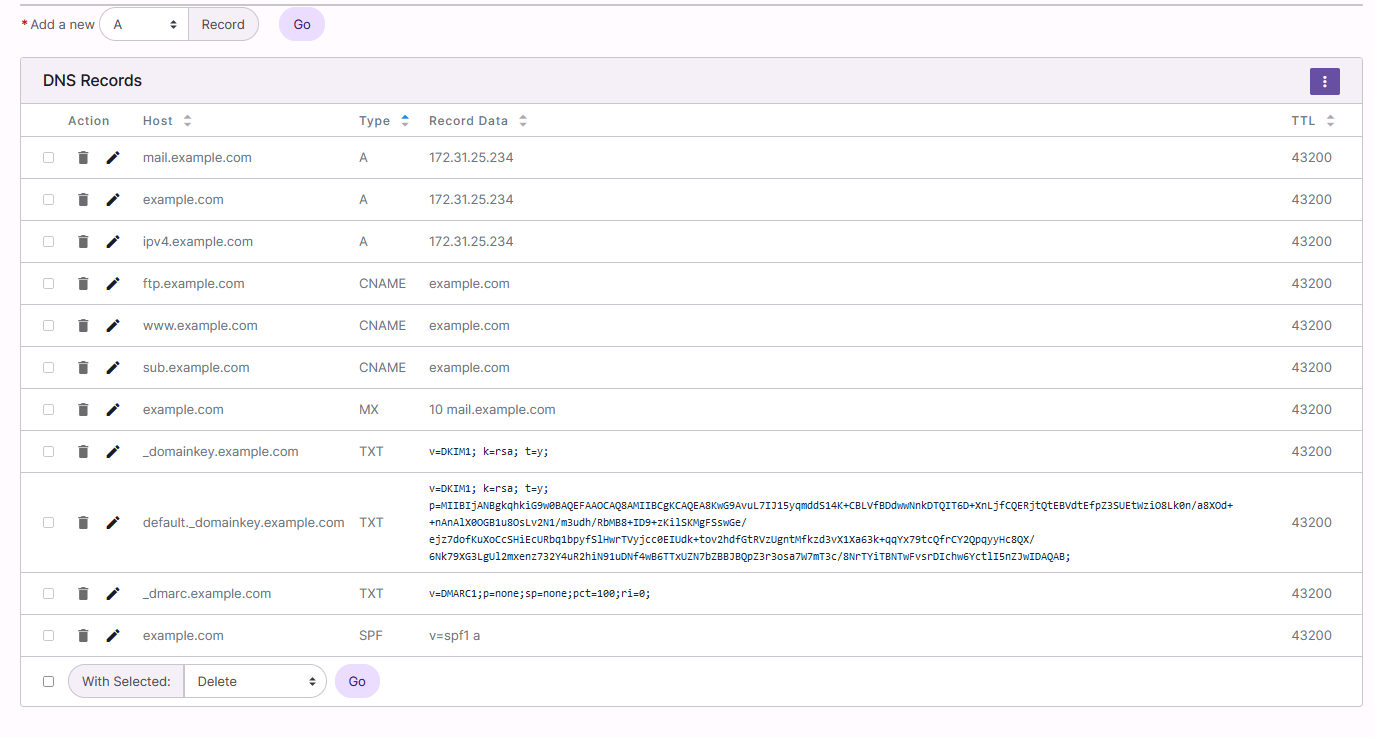Viewport: 1374px width, 737px height.
Task: Edit the MX record for example.com
Action: pyautogui.click(x=112, y=409)
